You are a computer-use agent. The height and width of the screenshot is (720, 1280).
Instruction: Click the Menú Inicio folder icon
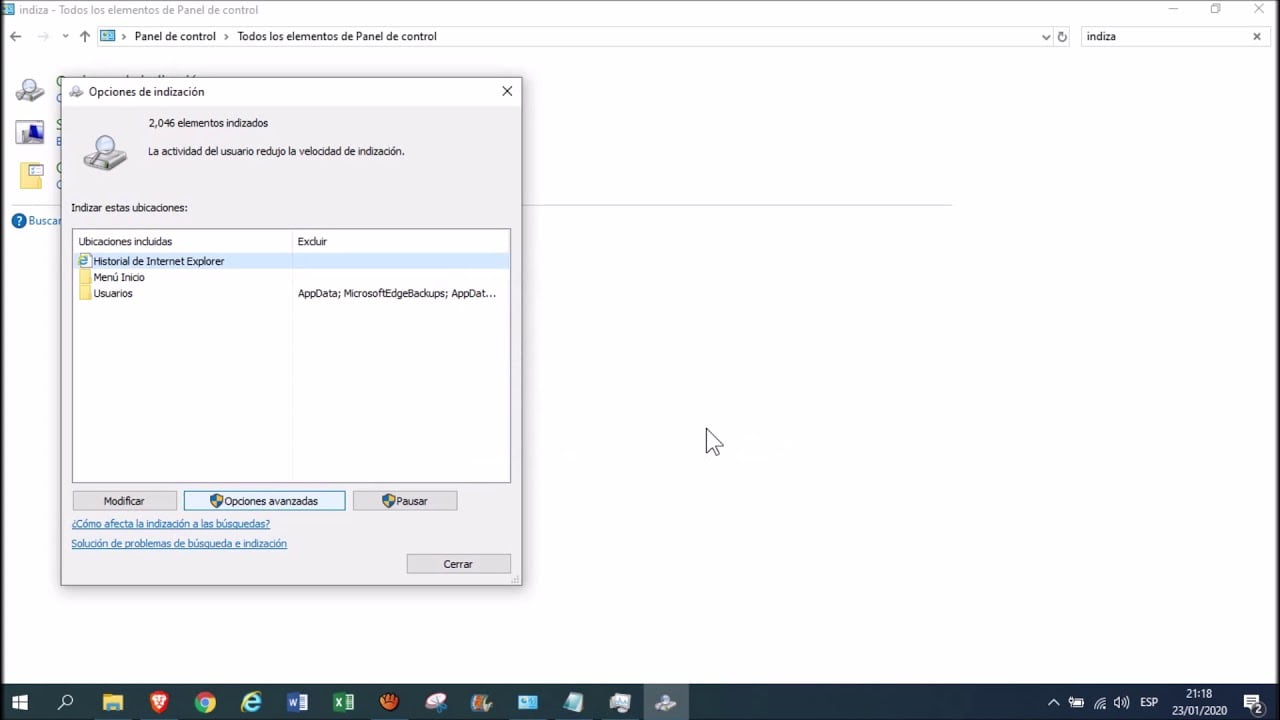point(84,277)
